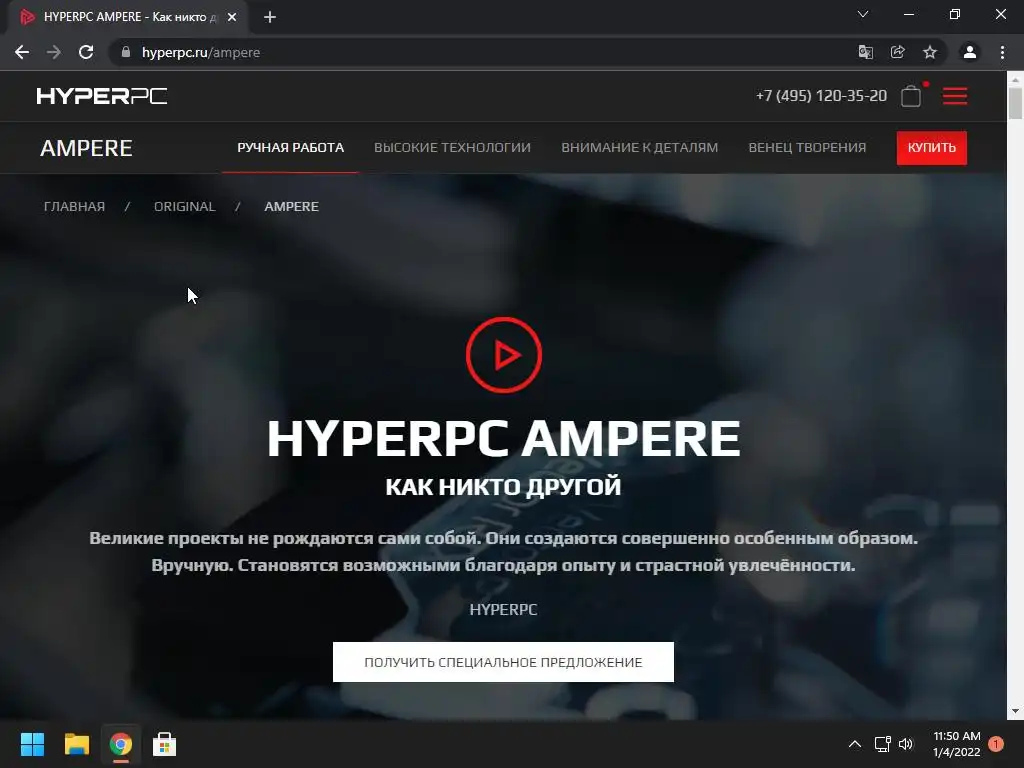1024x768 pixels.
Task: Show hidden system tray icons
Action: pyautogui.click(x=855, y=744)
